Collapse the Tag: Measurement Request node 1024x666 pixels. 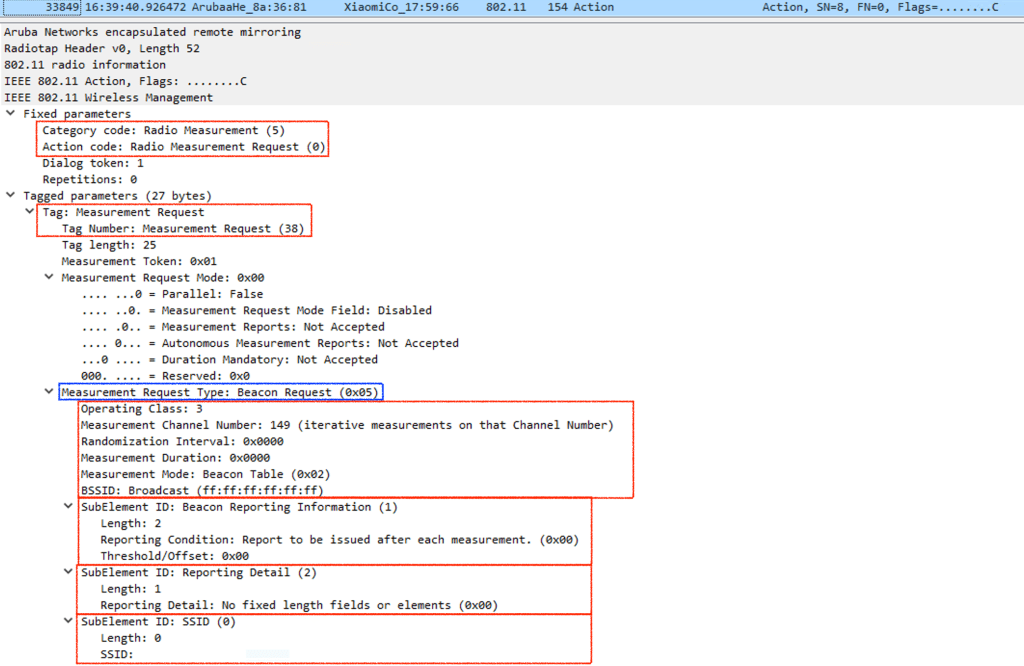(30, 212)
